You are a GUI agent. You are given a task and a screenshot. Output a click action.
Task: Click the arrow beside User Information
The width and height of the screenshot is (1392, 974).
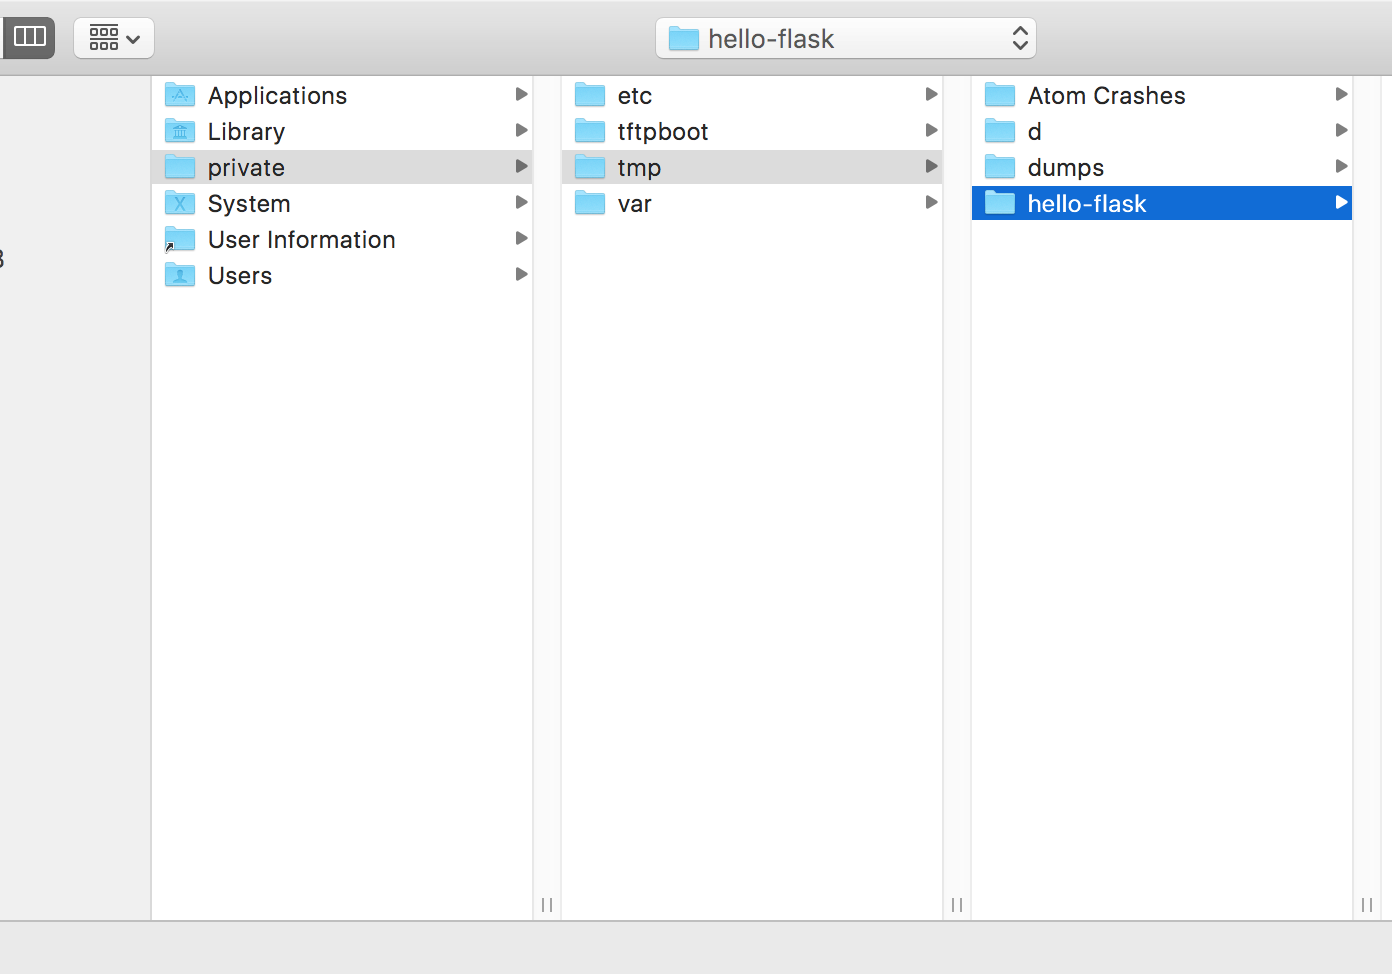pos(521,238)
